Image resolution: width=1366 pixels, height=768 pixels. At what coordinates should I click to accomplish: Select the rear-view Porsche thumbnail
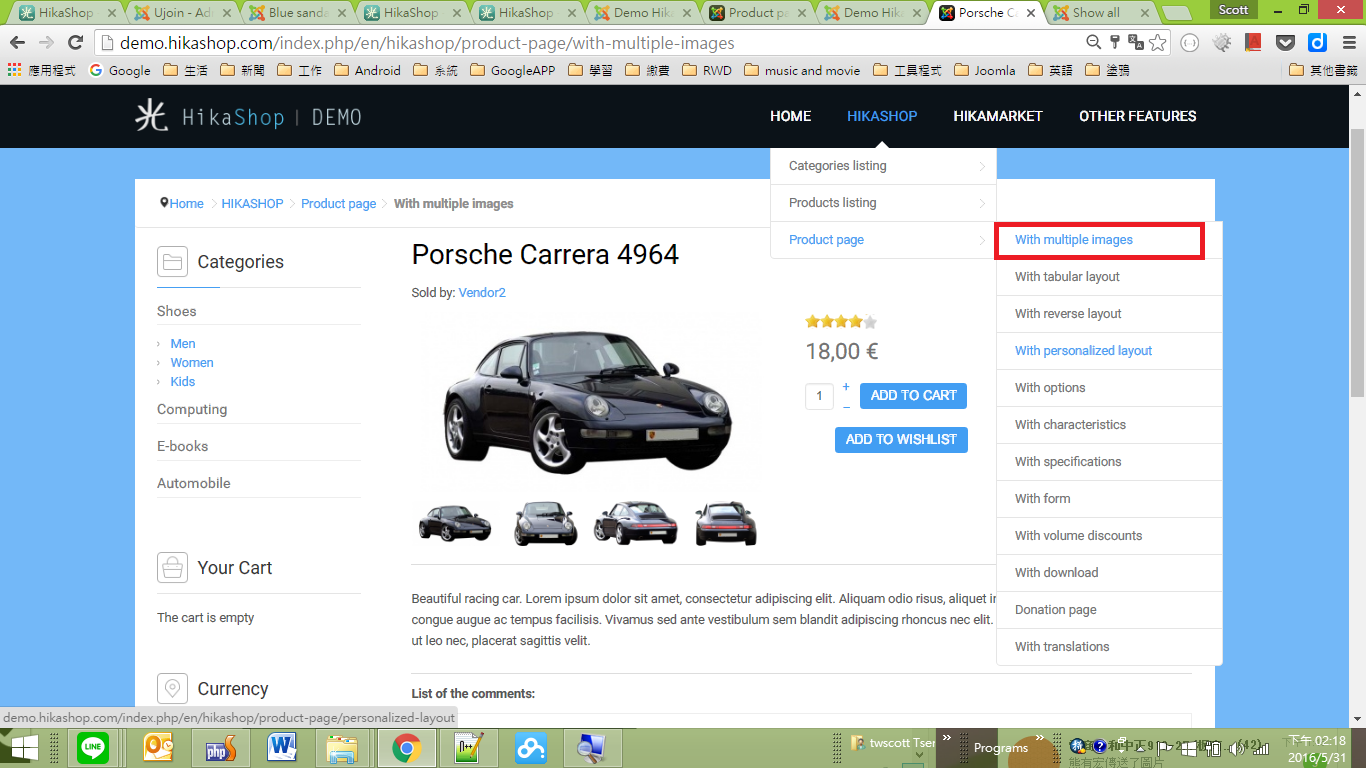(726, 523)
